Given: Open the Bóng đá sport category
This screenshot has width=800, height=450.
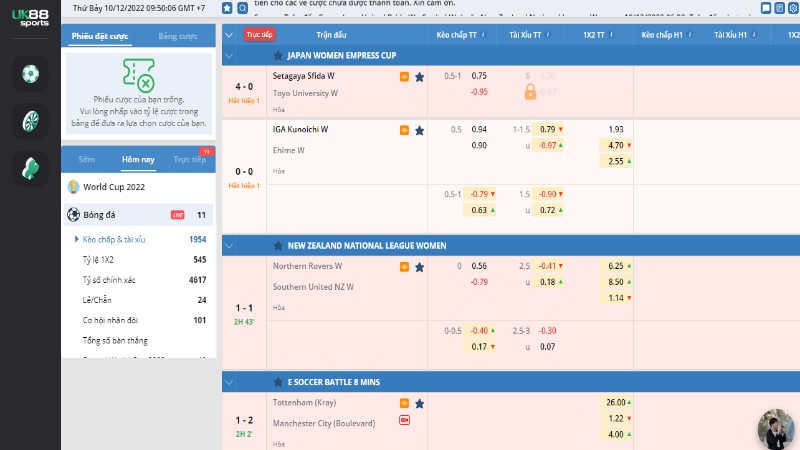Looking at the screenshot, I should click(138, 215).
